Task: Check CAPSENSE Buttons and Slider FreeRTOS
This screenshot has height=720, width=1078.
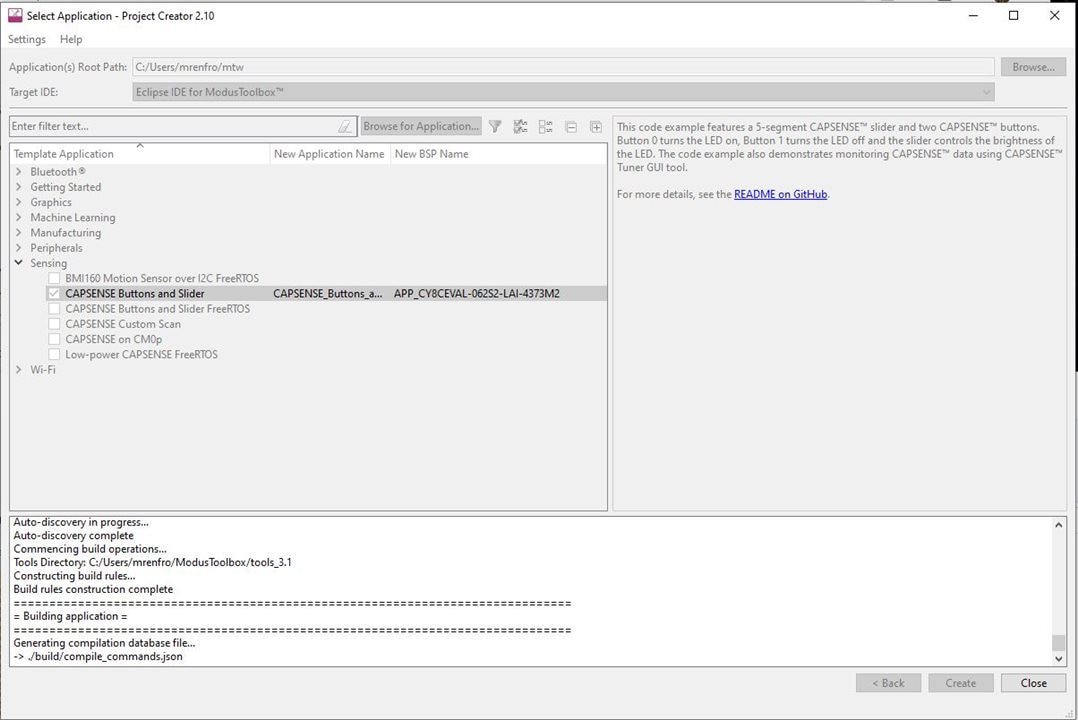Action: coord(54,309)
